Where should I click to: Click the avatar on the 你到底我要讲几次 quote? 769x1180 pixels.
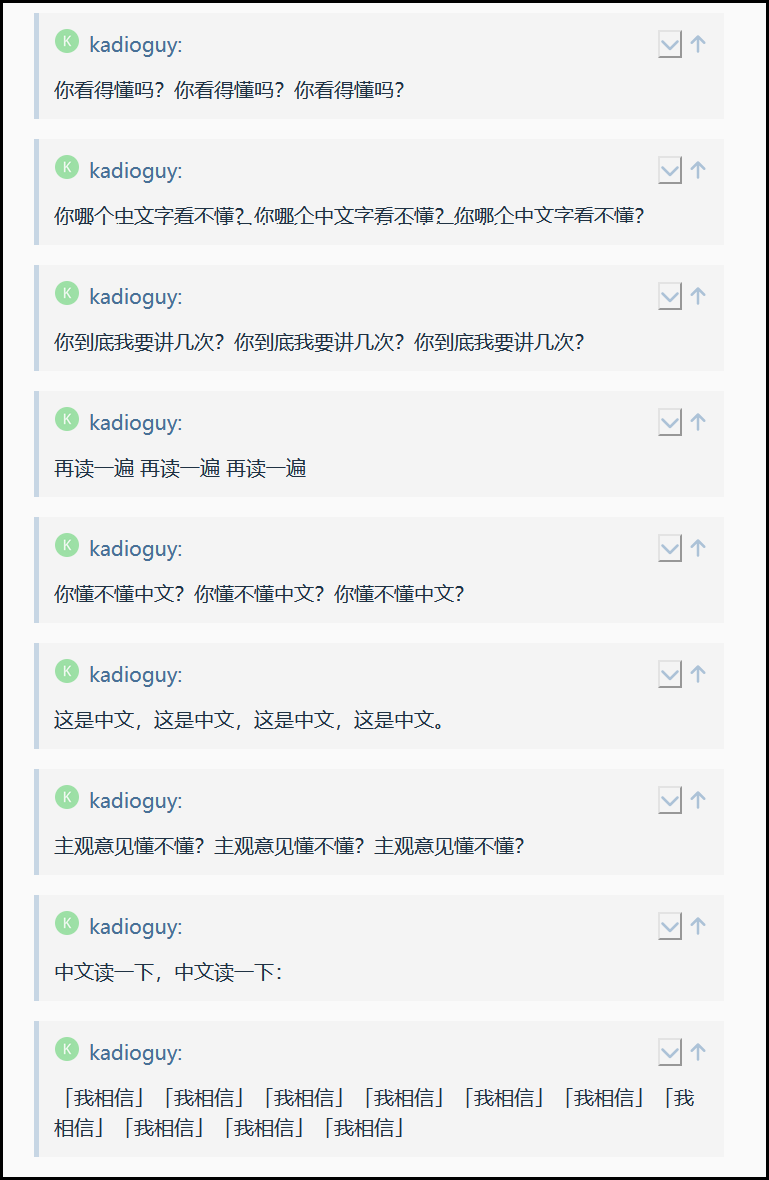pos(67,293)
